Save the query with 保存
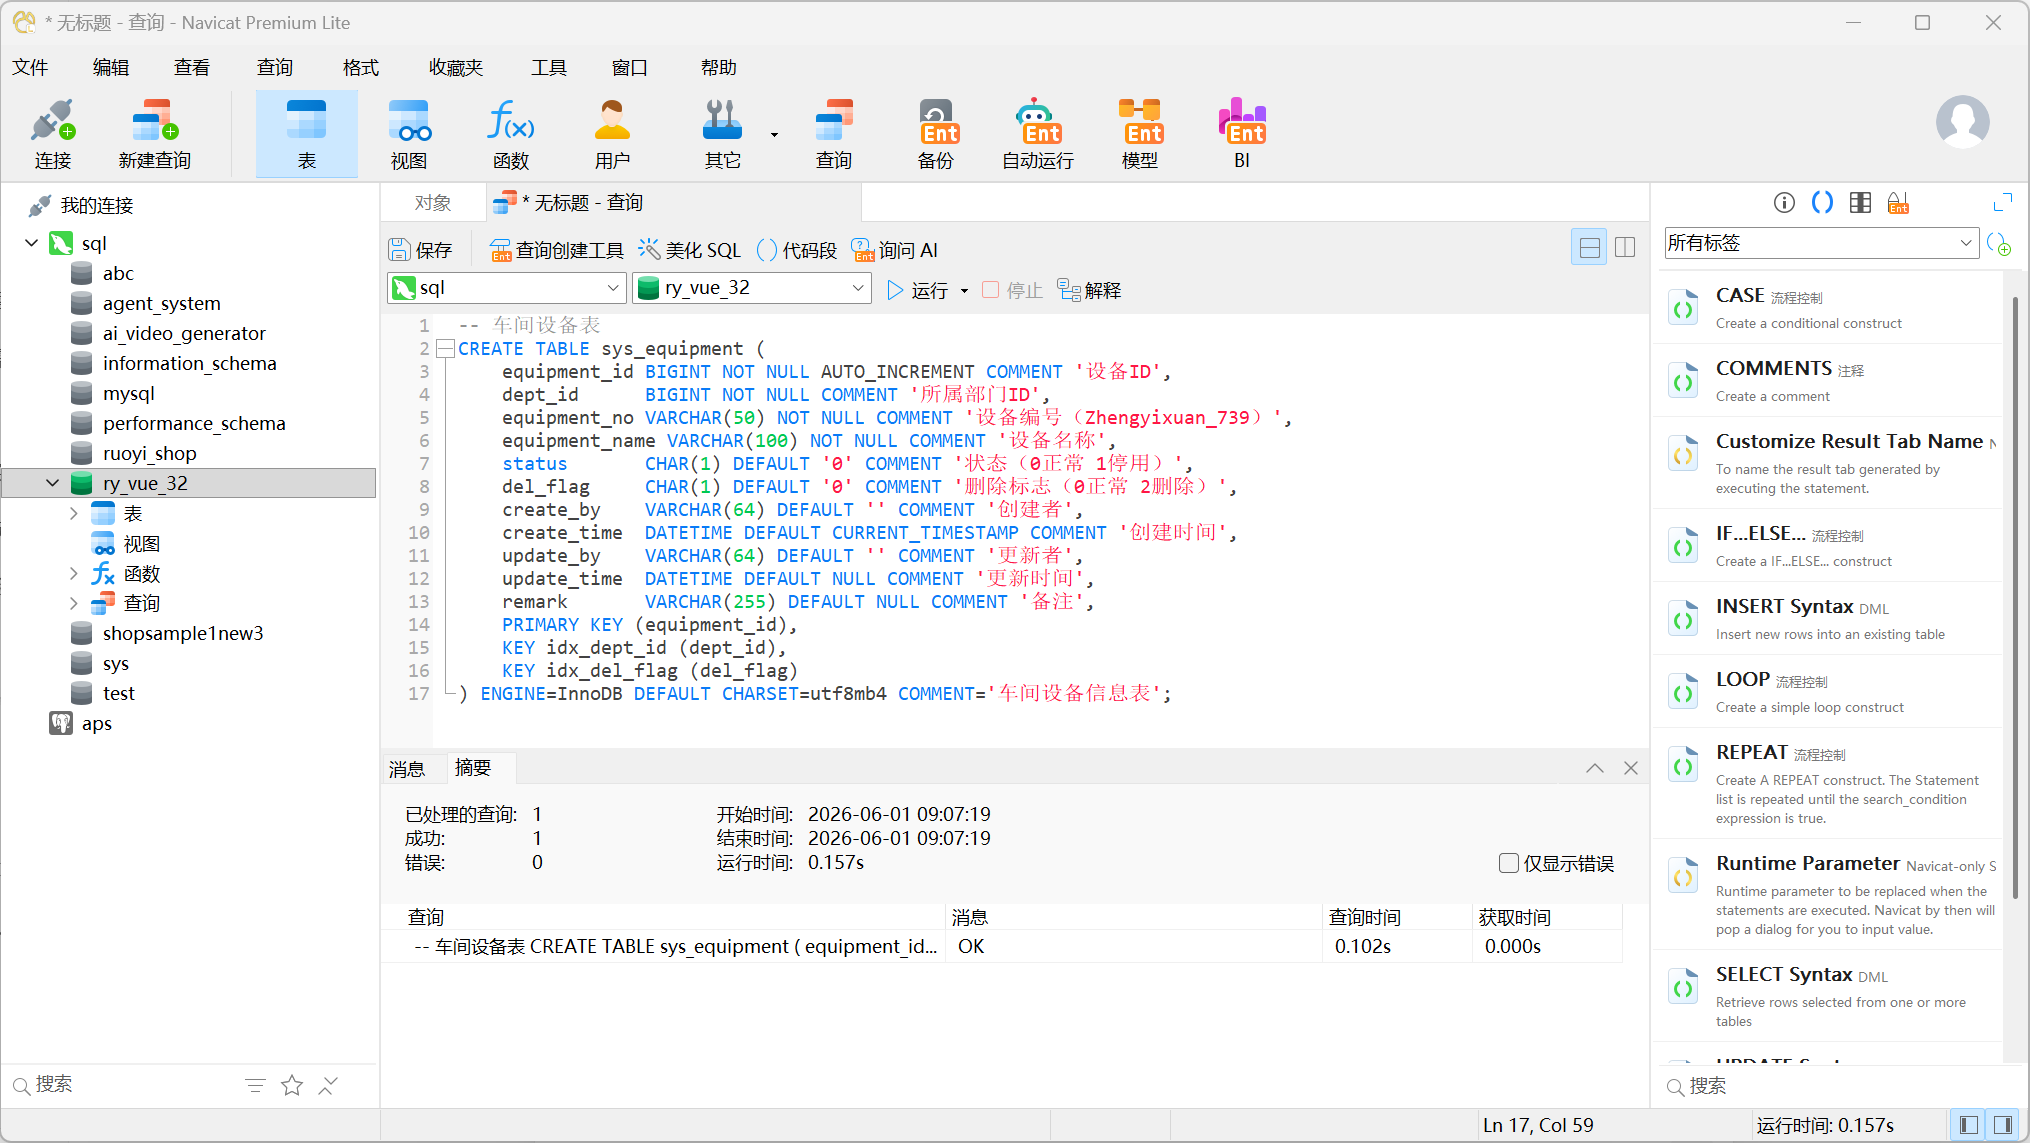Image resolution: width=2030 pixels, height=1143 pixels. pos(421,250)
